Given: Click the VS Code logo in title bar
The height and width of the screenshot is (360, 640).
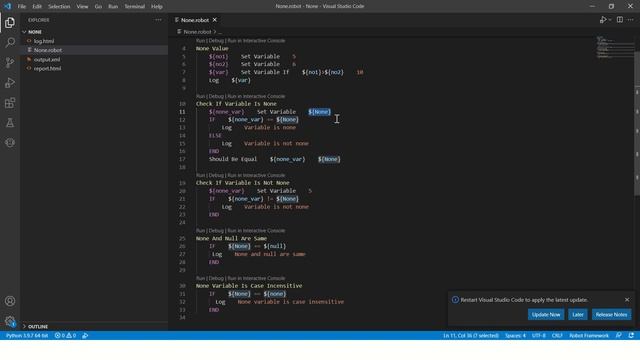Looking at the screenshot, I should click(x=8, y=6).
